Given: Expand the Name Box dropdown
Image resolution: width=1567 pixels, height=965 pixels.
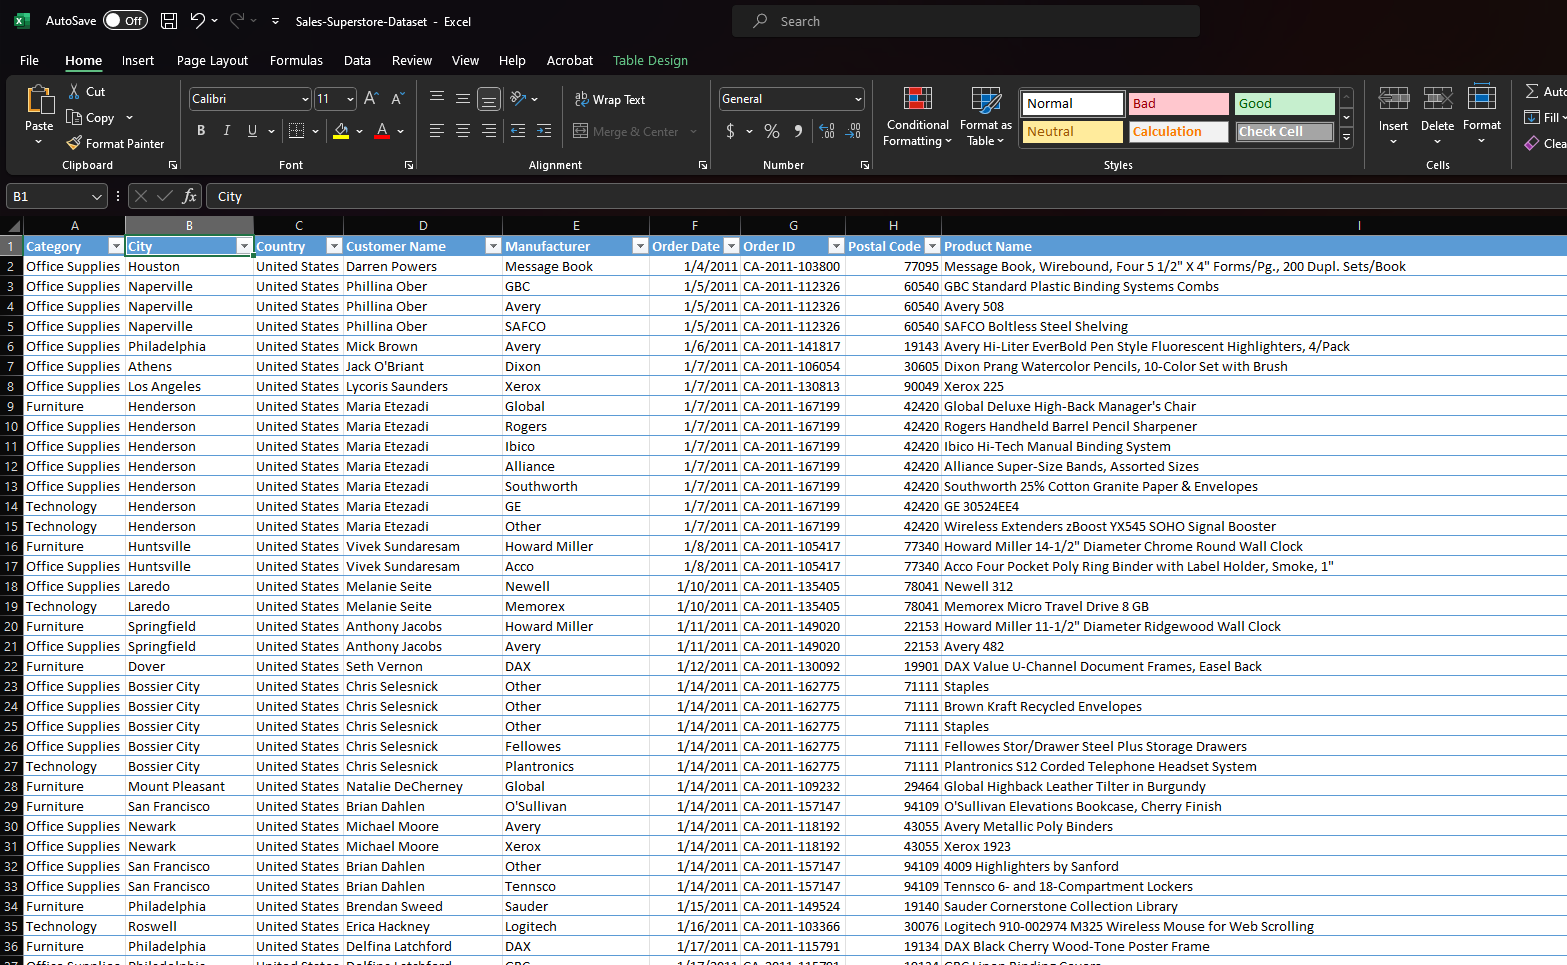Looking at the screenshot, I should 97,197.
